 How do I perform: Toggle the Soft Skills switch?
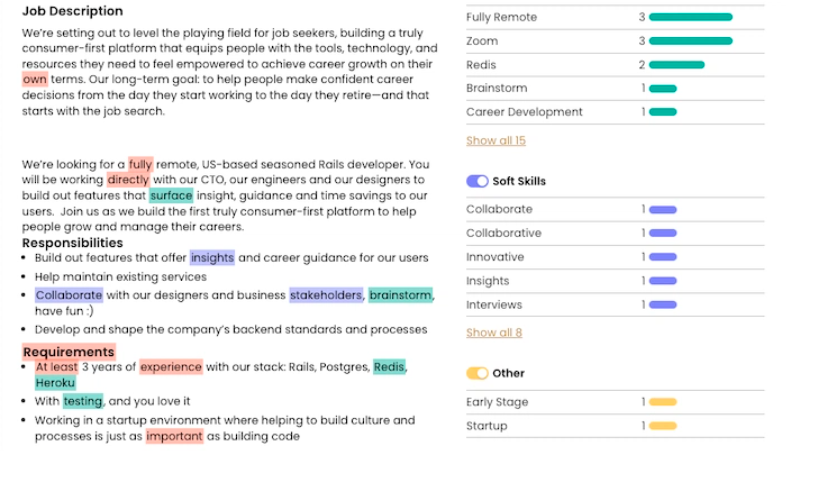click(x=477, y=181)
